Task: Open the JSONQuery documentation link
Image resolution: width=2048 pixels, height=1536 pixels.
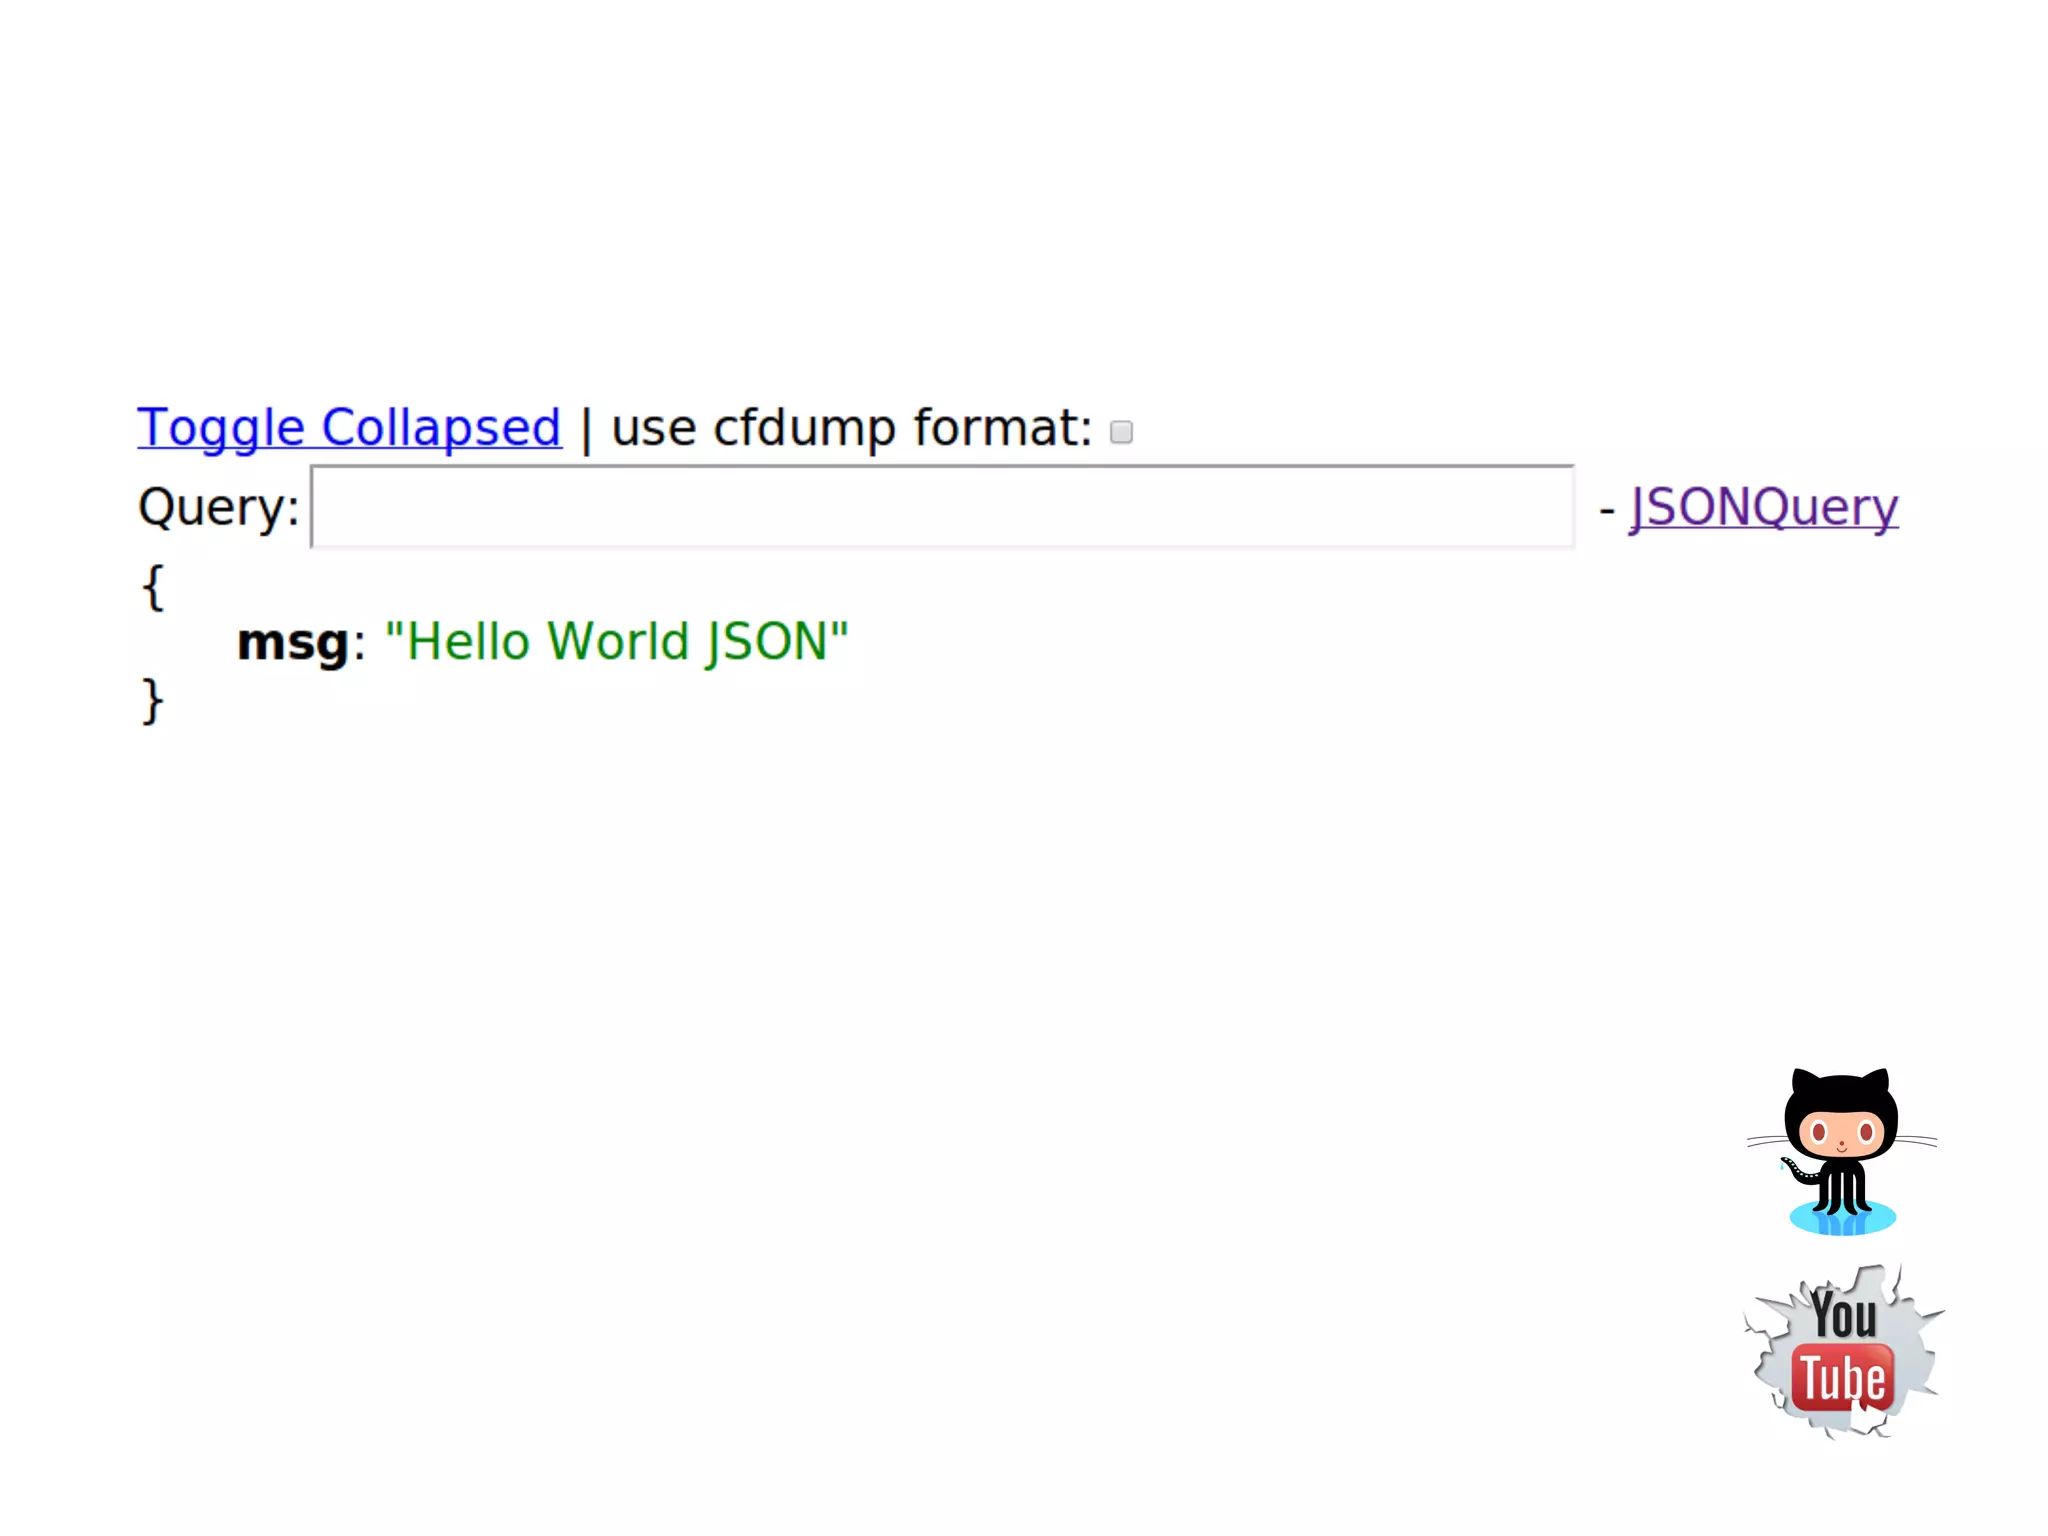Action: pyautogui.click(x=1764, y=507)
